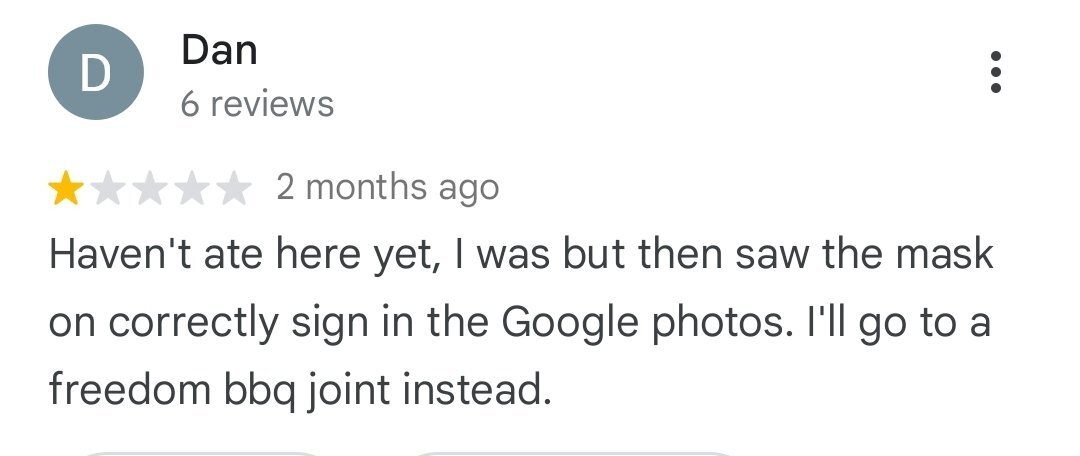1080x456 pixels.
Task: Click the "freedom bbq joint instead." final line
Action: tap(300, 388)
